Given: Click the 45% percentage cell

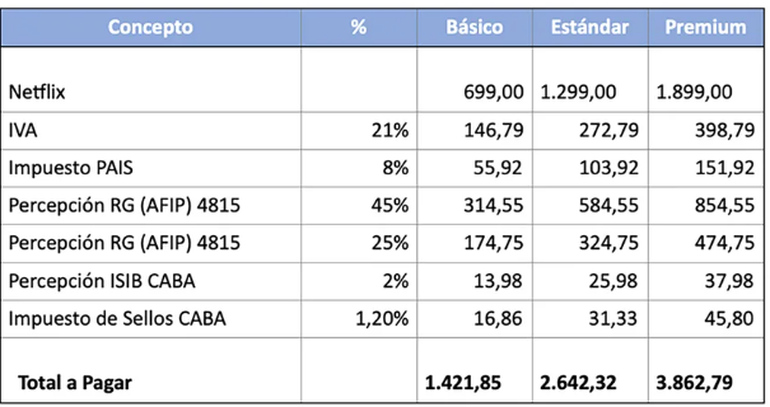Looking at the screenshot, I should click(x=393, y=206).
